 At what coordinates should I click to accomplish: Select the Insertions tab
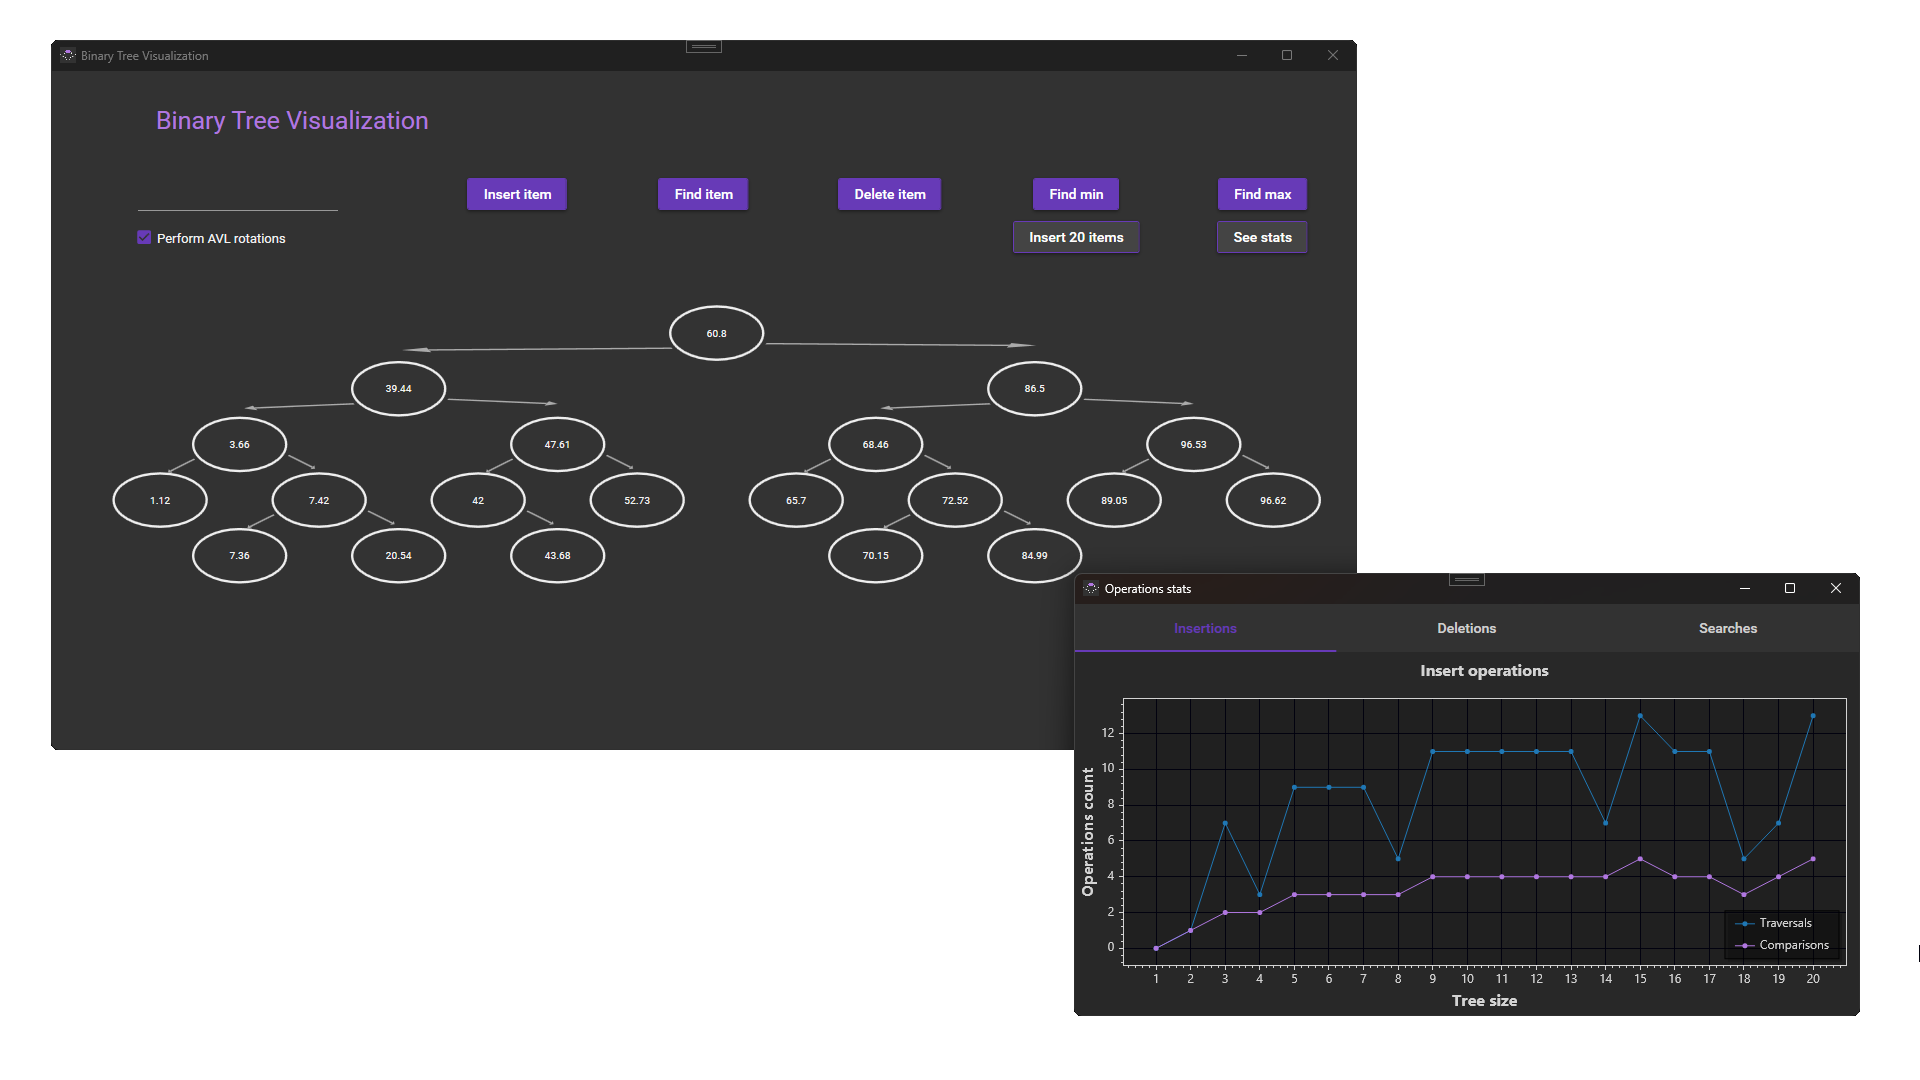pyautogui.click(x=1205, y=628)
